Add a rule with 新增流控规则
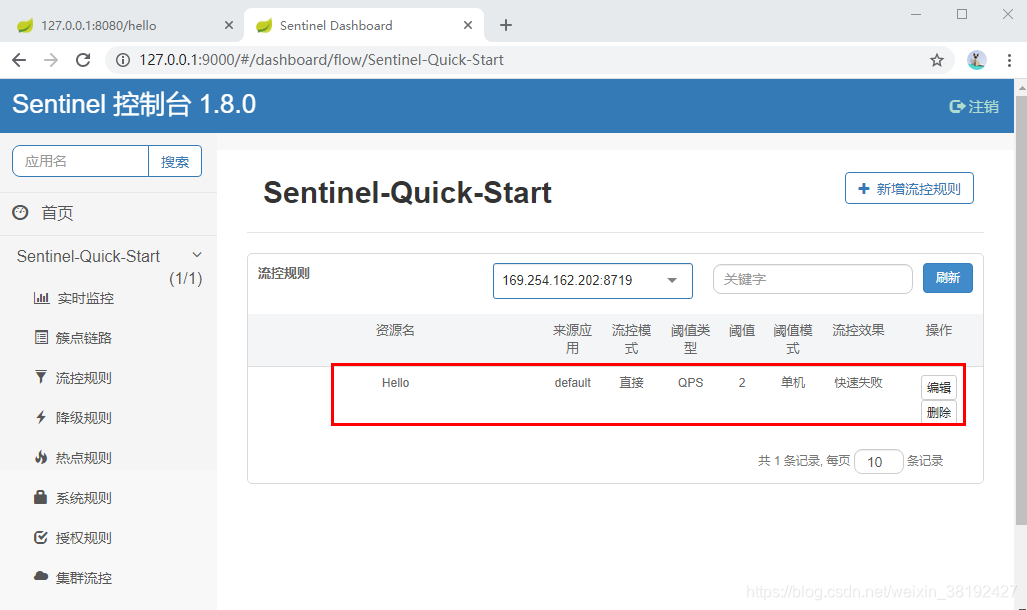1027x610 pixels. [x=909, y=189]
